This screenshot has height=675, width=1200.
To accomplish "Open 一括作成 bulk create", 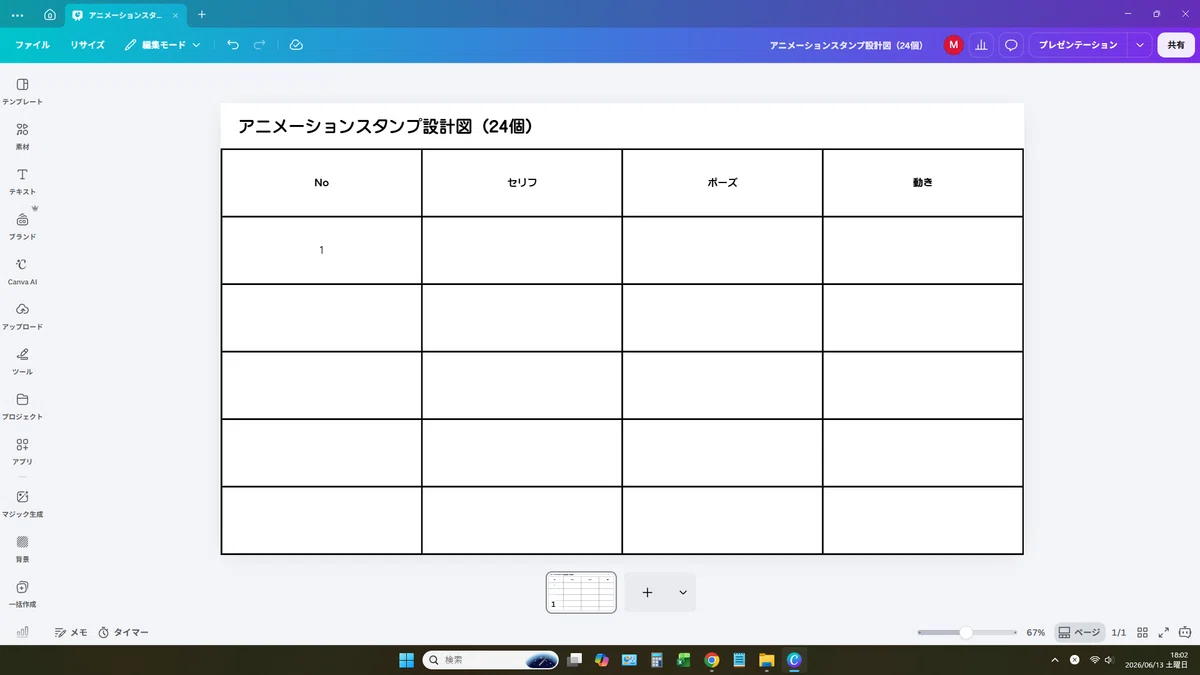I will (x=22, y=593).
